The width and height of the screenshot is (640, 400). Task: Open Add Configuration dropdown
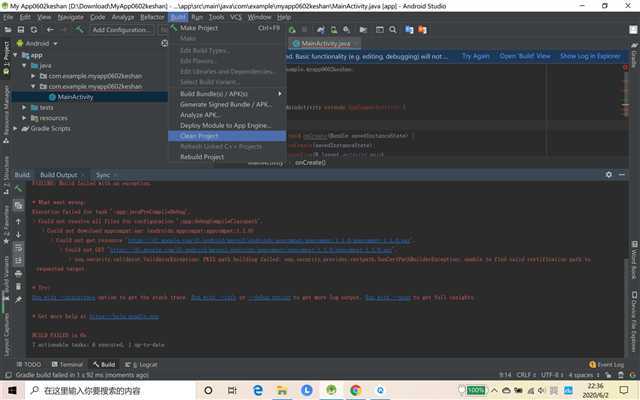coord(121,30)
